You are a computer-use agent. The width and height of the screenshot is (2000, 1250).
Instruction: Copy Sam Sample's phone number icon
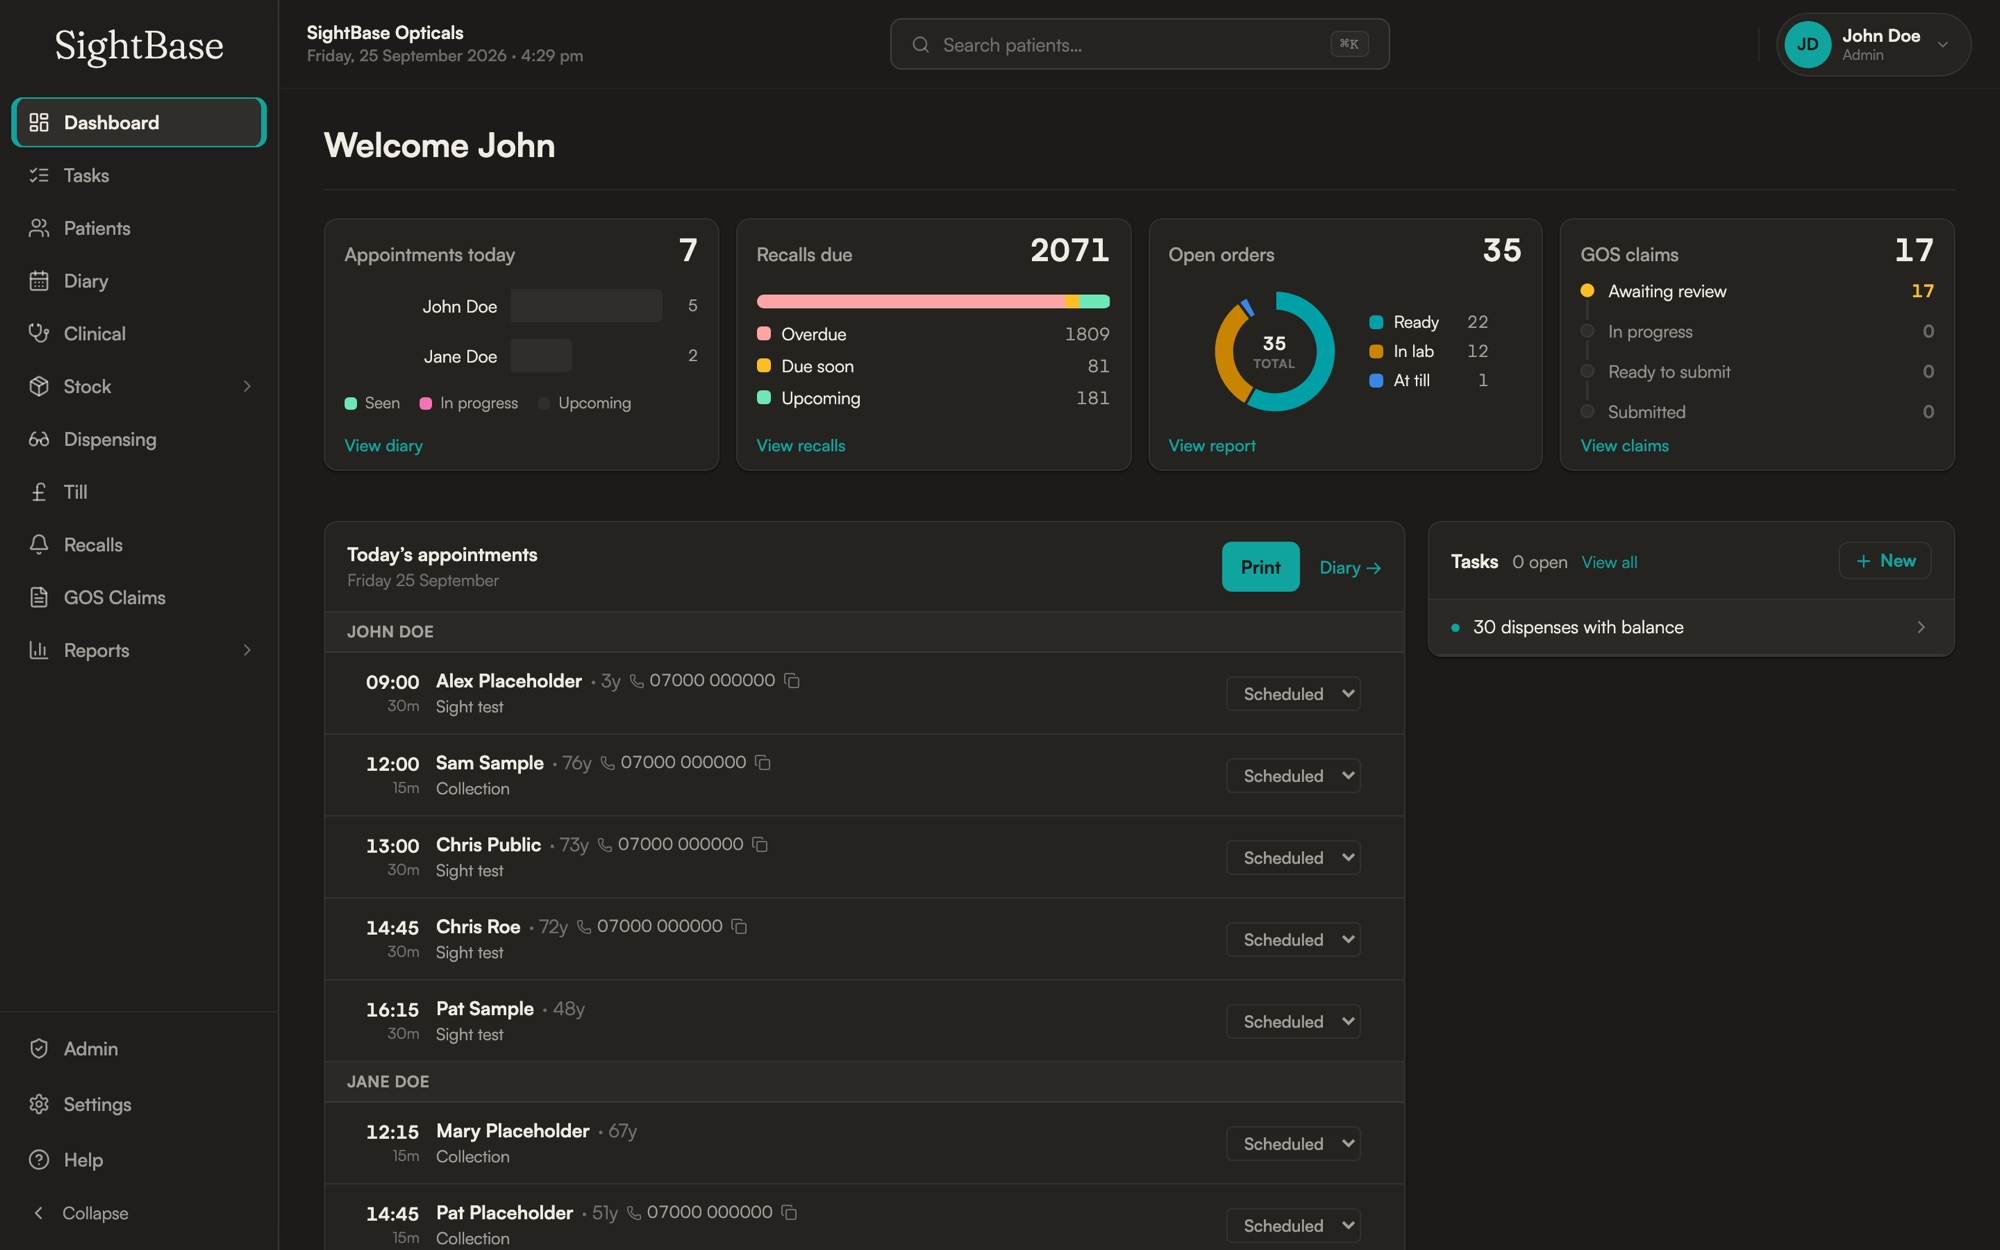(x=763, y=762)
